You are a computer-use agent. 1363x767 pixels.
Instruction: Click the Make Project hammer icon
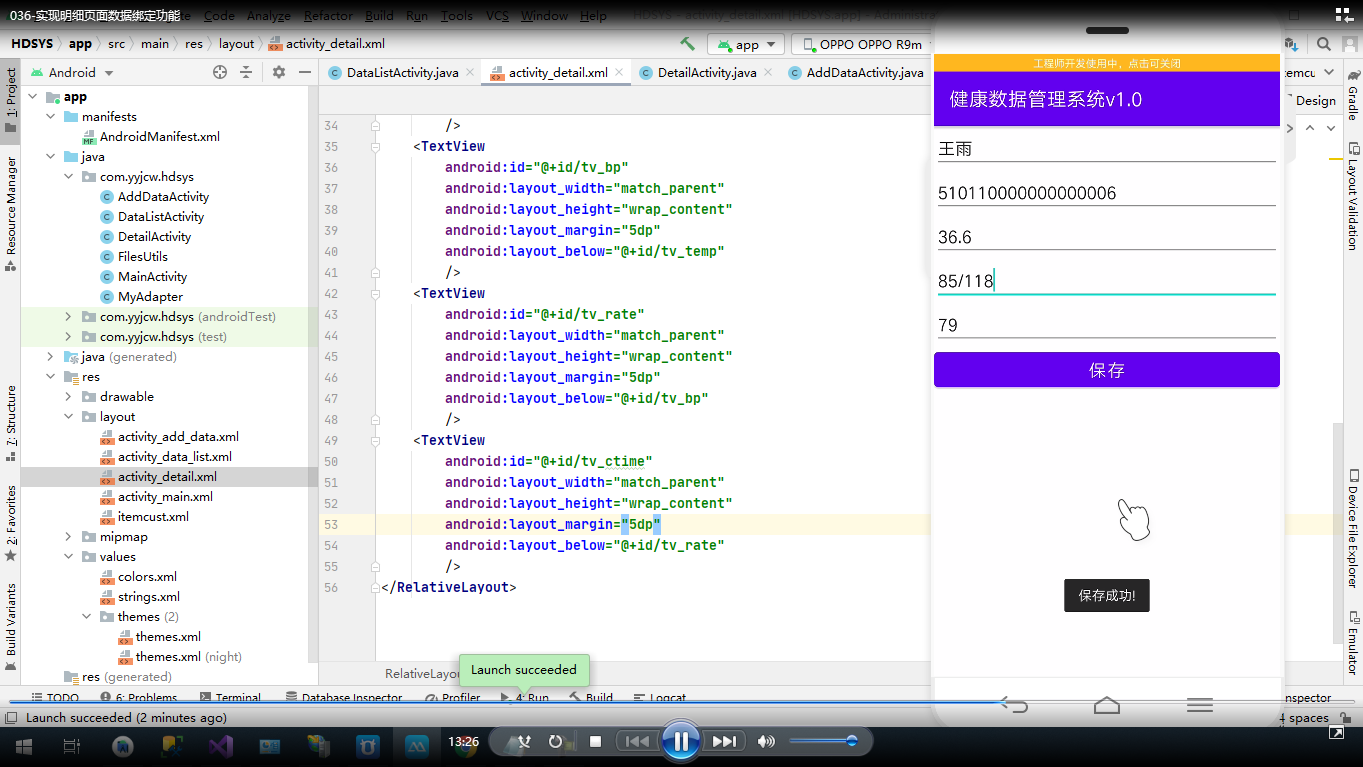687,44
